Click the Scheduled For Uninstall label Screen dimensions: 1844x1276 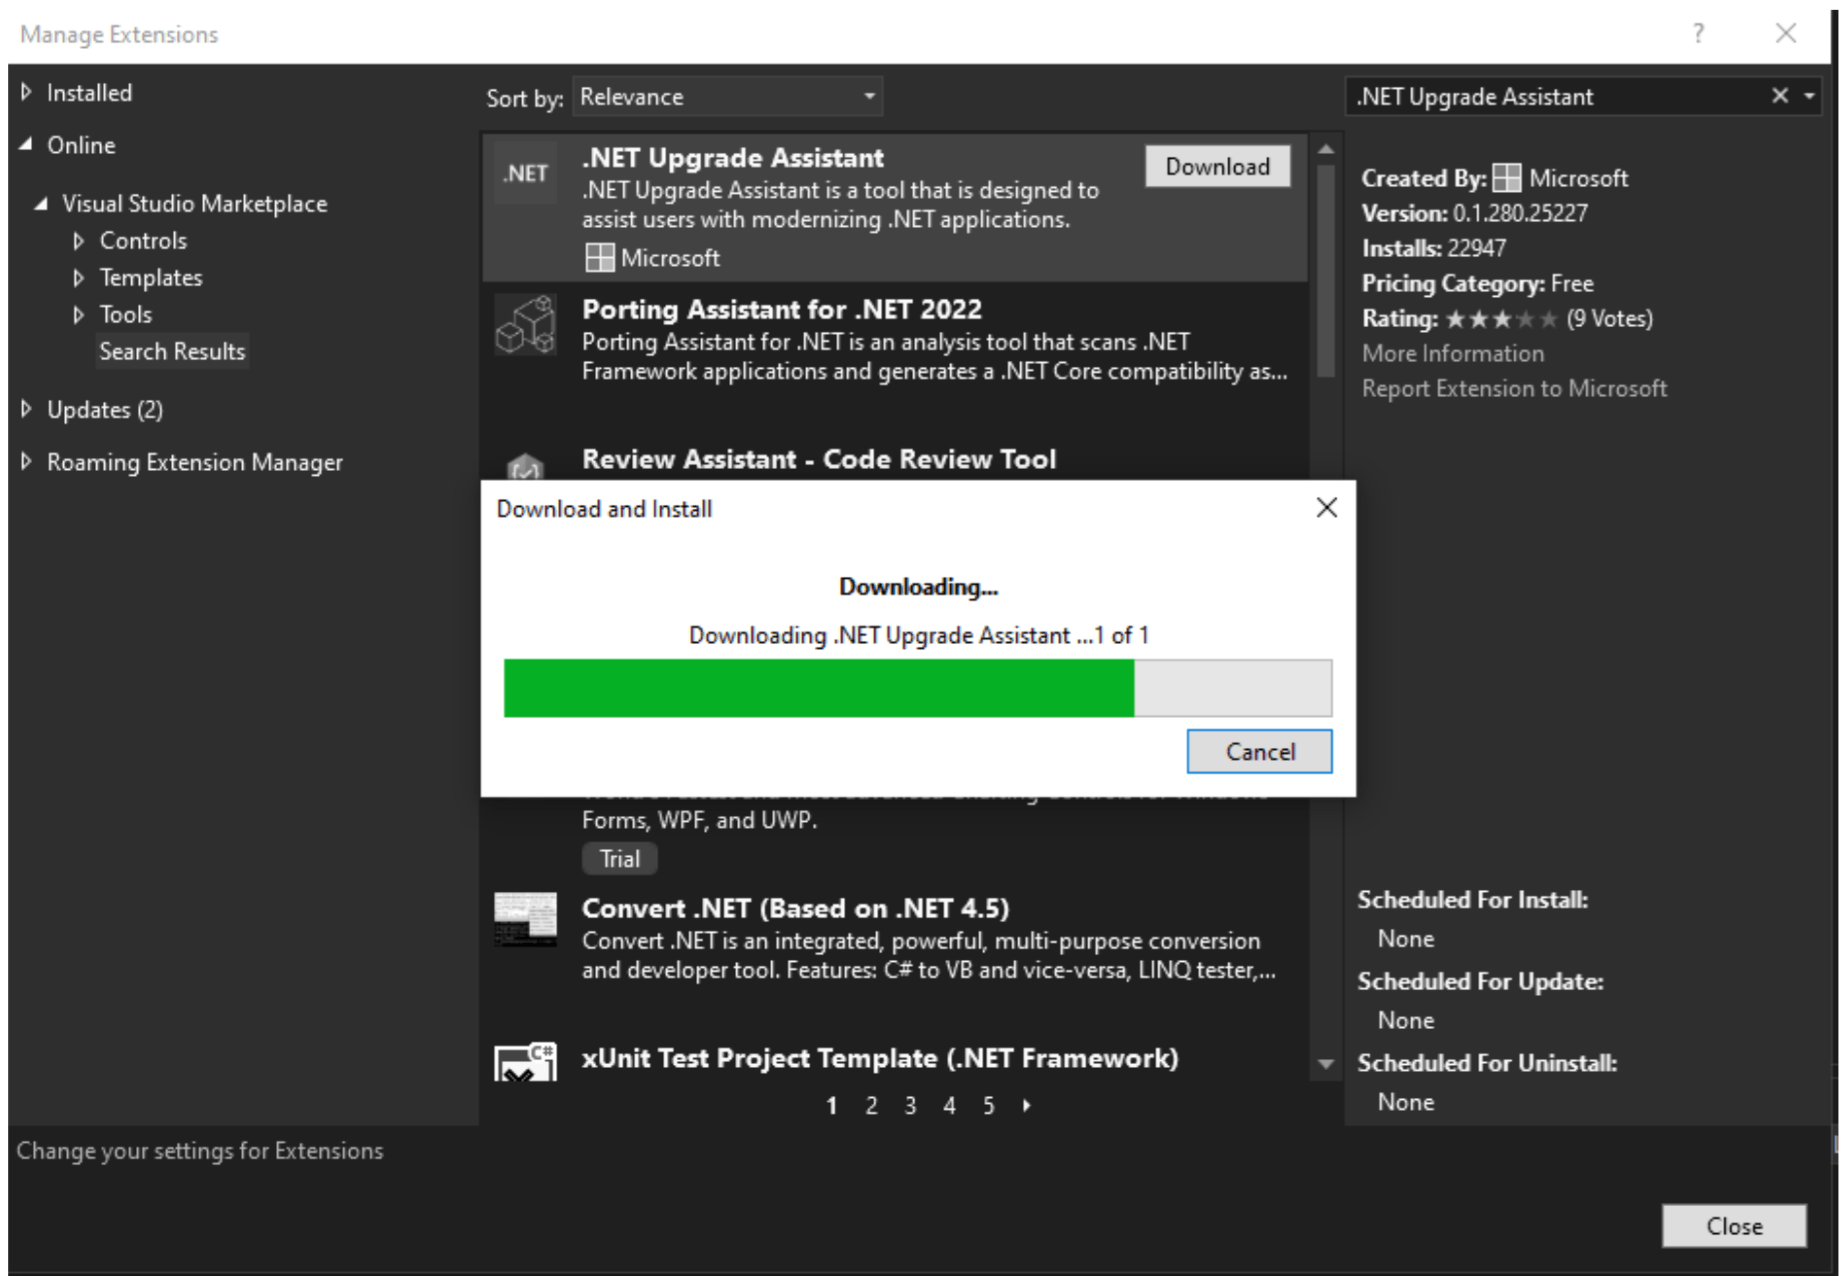tap(1487, 1063)
